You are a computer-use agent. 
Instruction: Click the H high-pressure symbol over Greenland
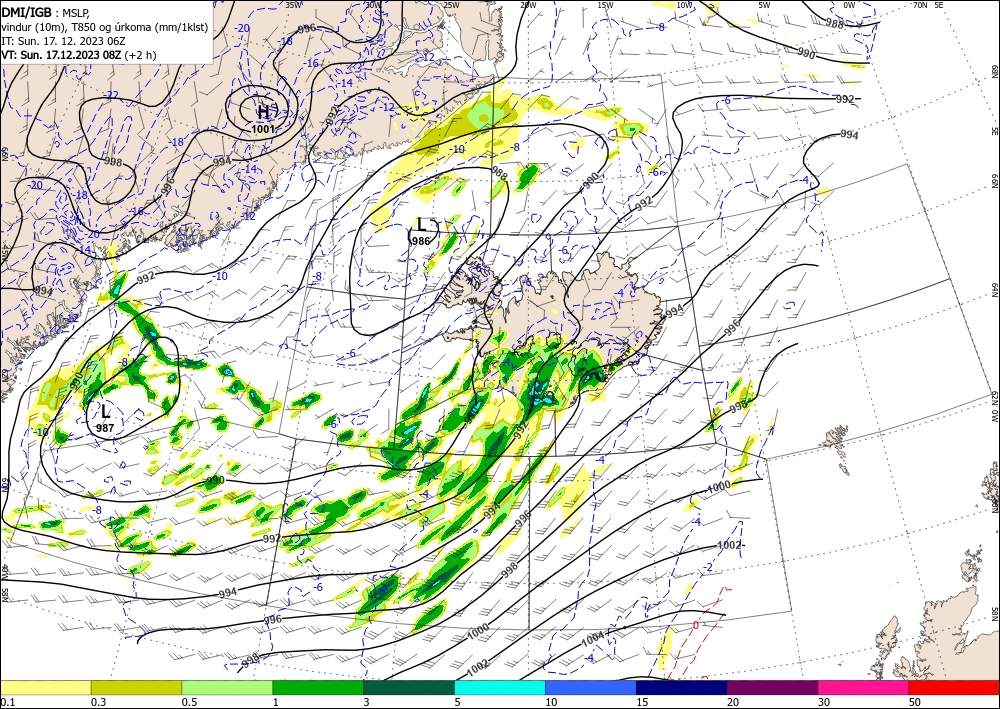point(263,112)
